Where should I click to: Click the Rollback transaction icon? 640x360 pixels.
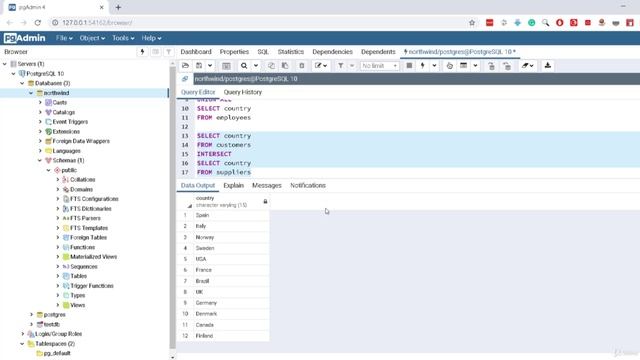[x=507, y=66]
